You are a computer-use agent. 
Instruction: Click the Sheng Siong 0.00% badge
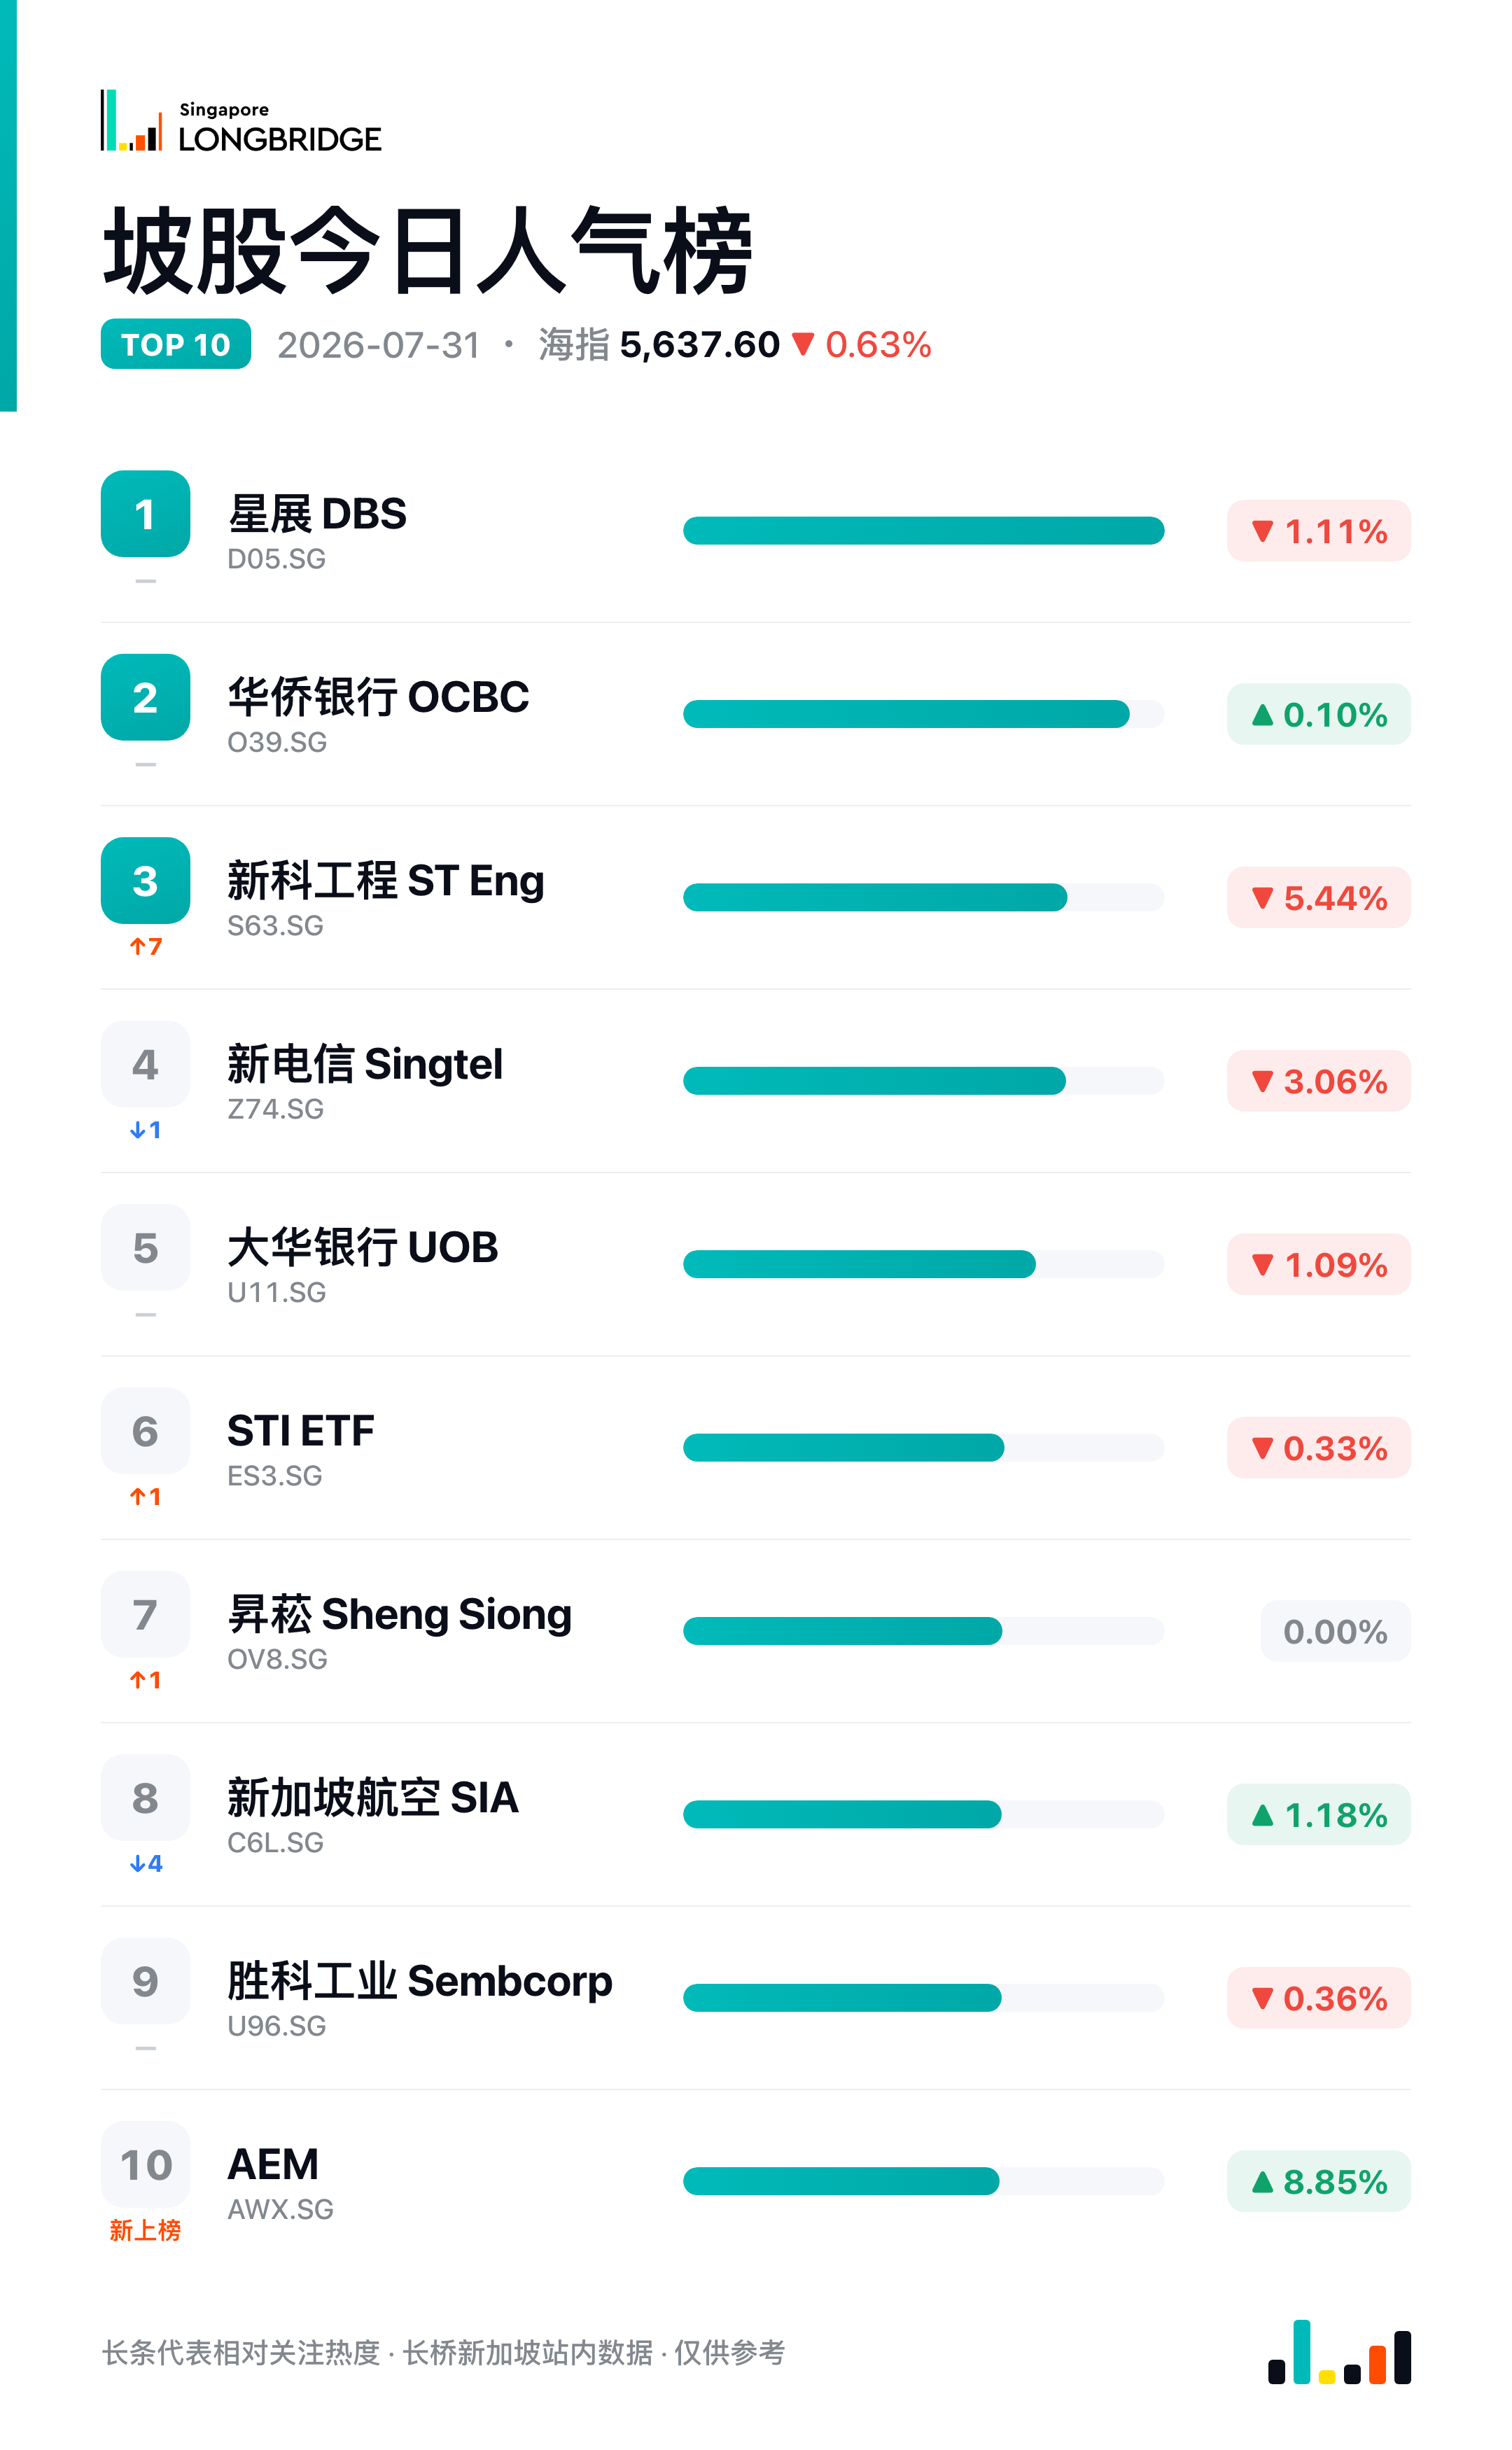[x=1335, y=1631]
